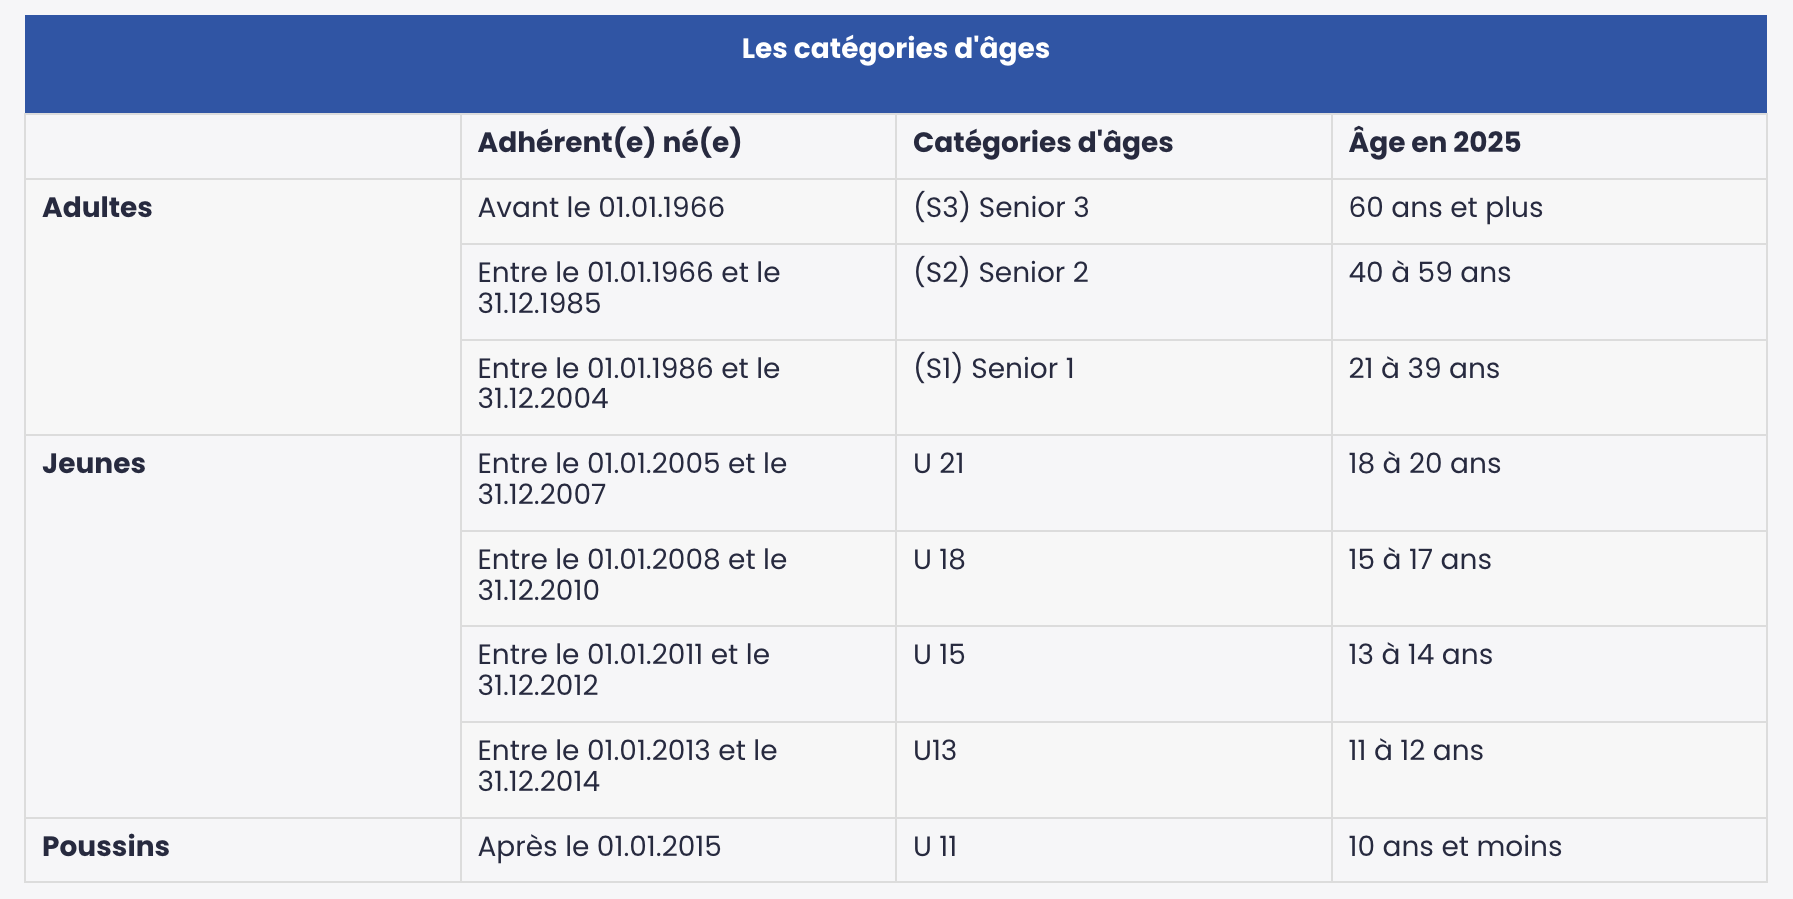The image size is (1793, 899).
Task: Click the "10 ans et moins" cell
Action: pos(1454,847)
